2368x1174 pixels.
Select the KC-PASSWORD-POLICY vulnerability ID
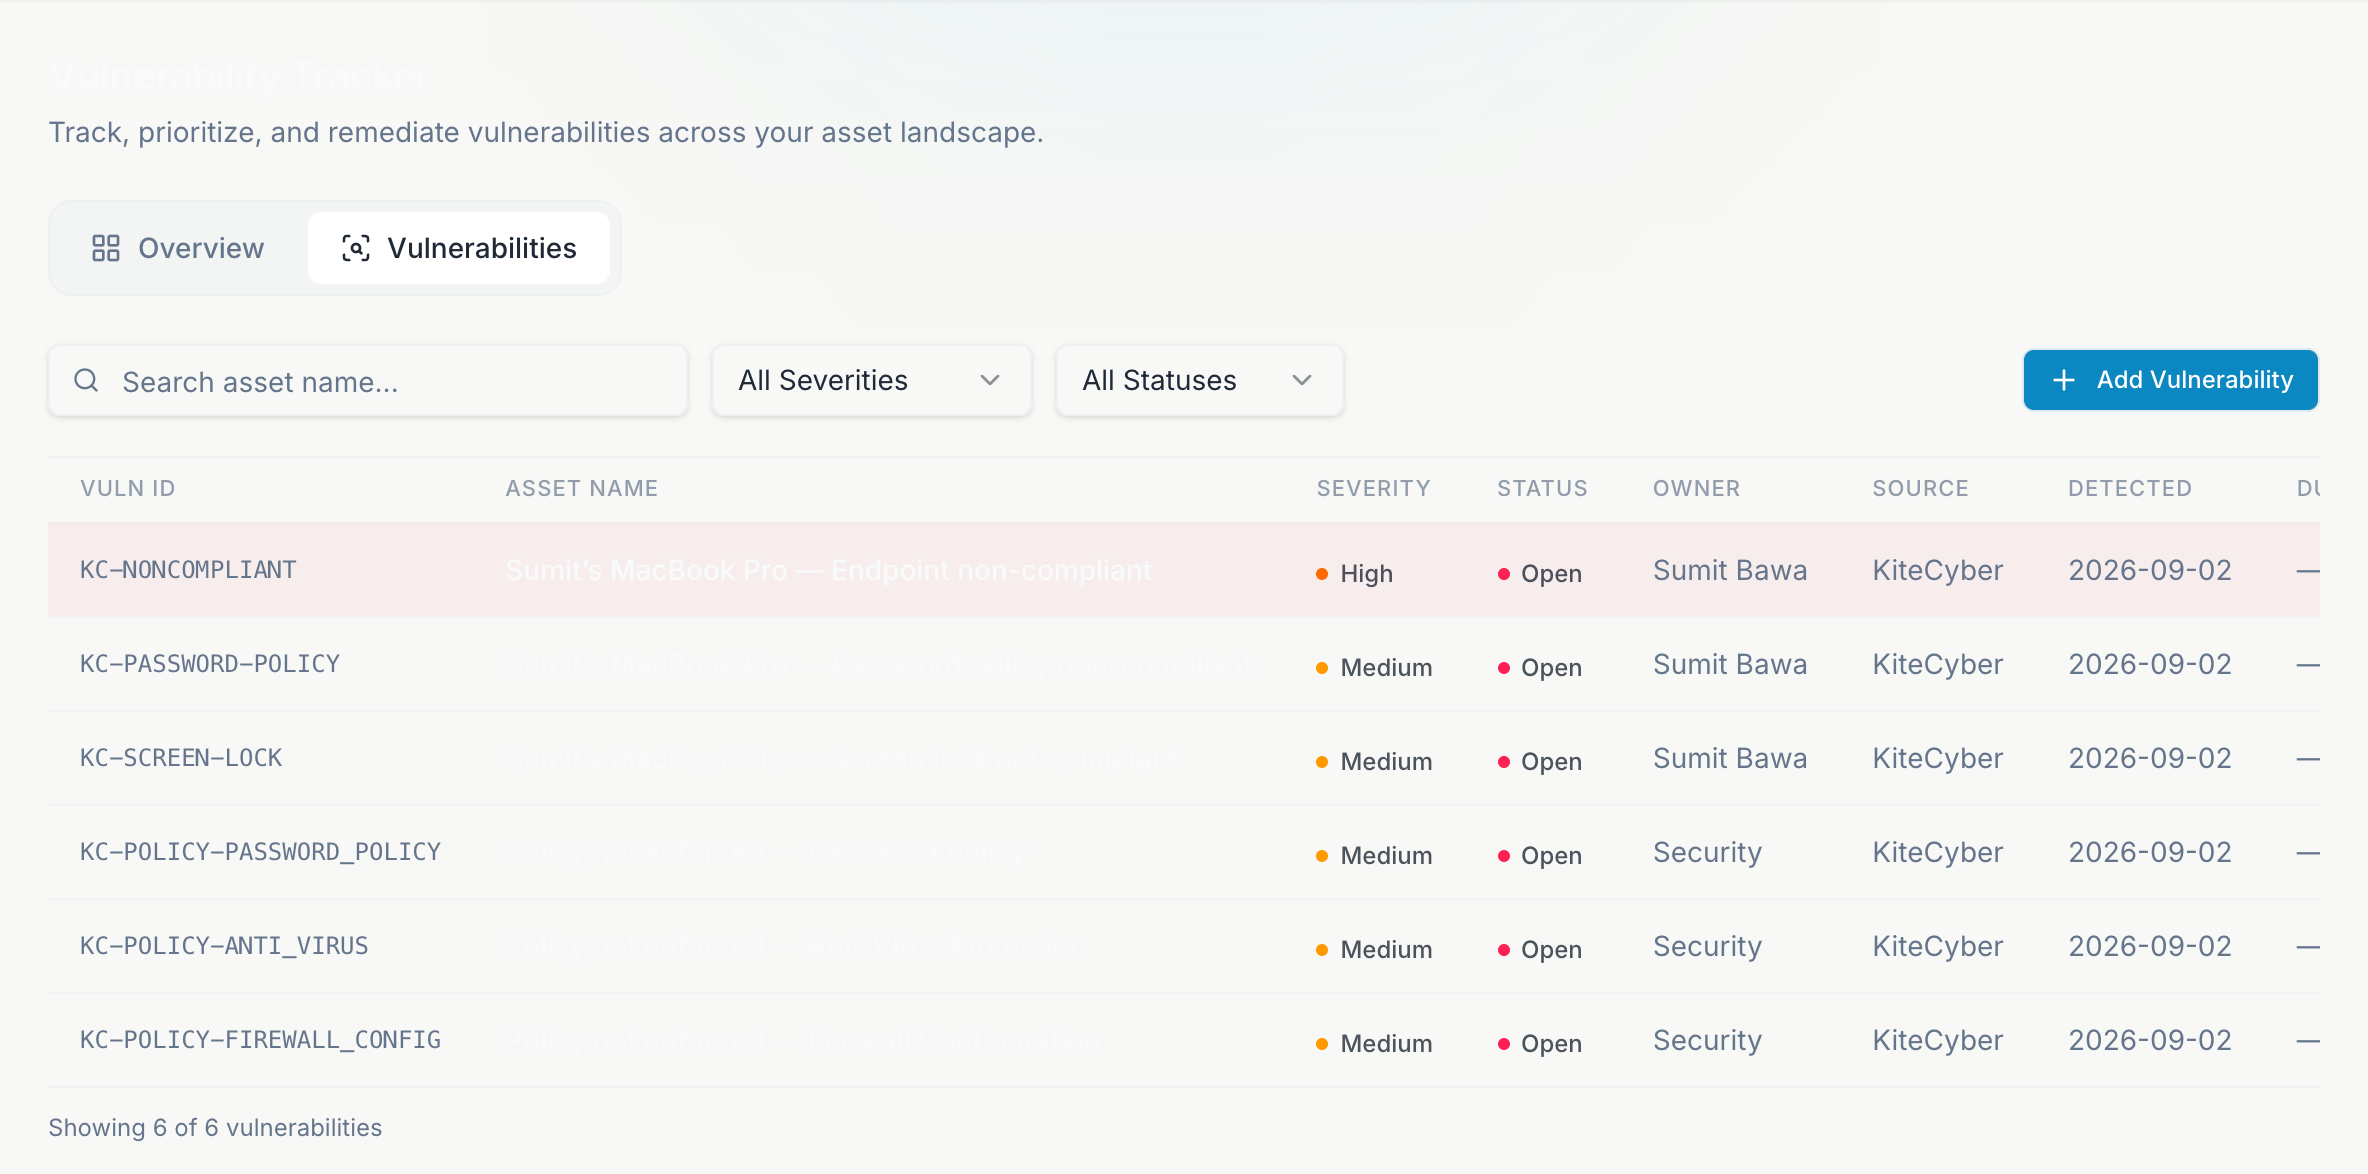[210, 664]
